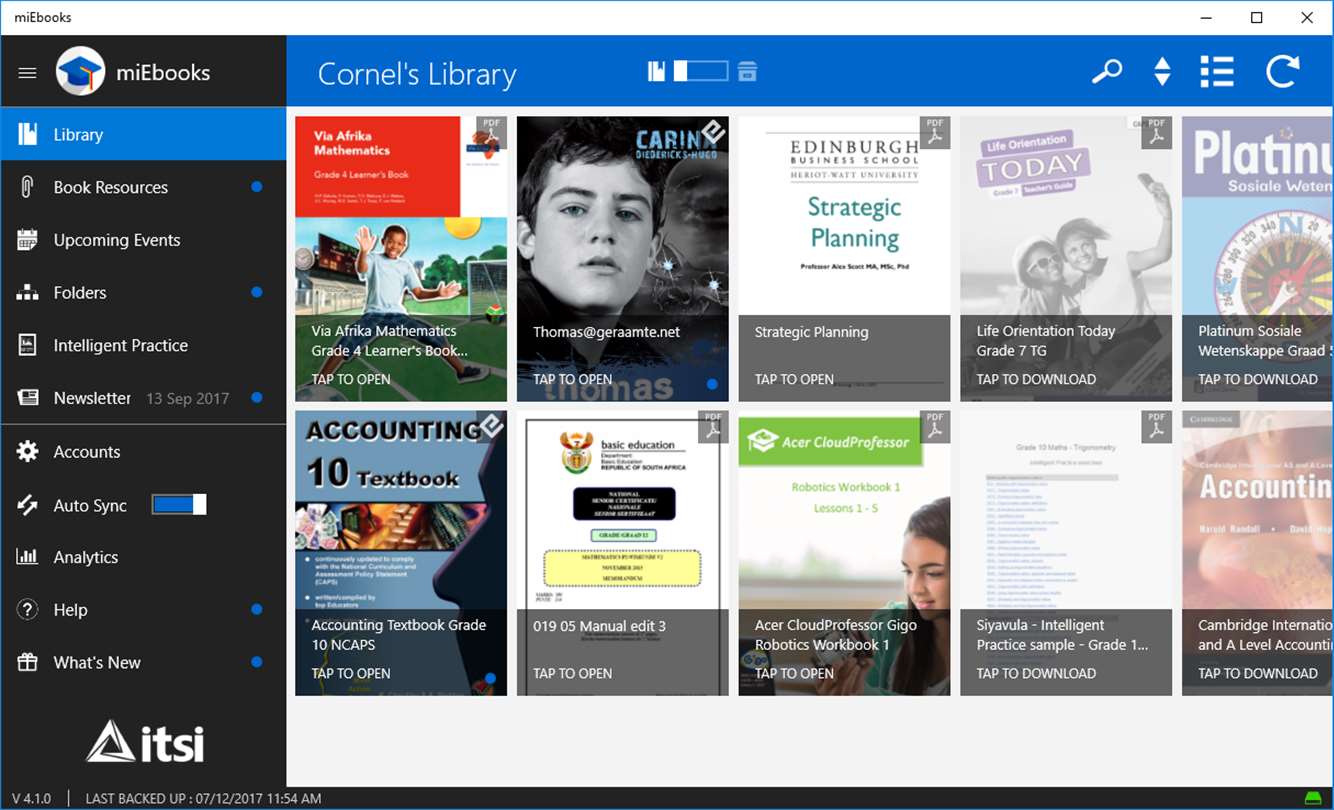Tap to download Life Orientation Today Grade 7
The width and height of the screenshot is (1334, 810).
(x=1066, y=259)
